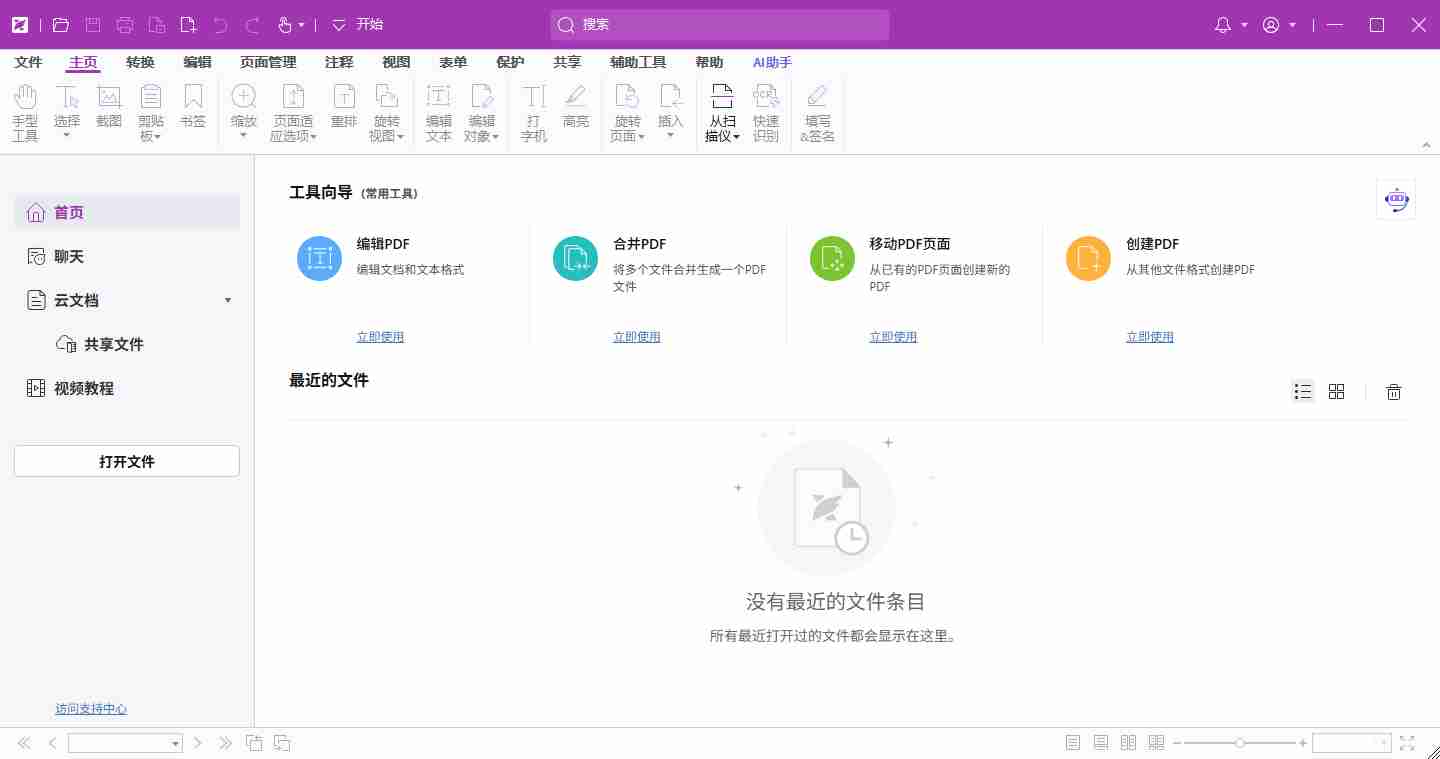The height and width of the screenshot is (759, 1440).
Task: Open the 缩放 zoom dropdown
Action: point(244,112)
